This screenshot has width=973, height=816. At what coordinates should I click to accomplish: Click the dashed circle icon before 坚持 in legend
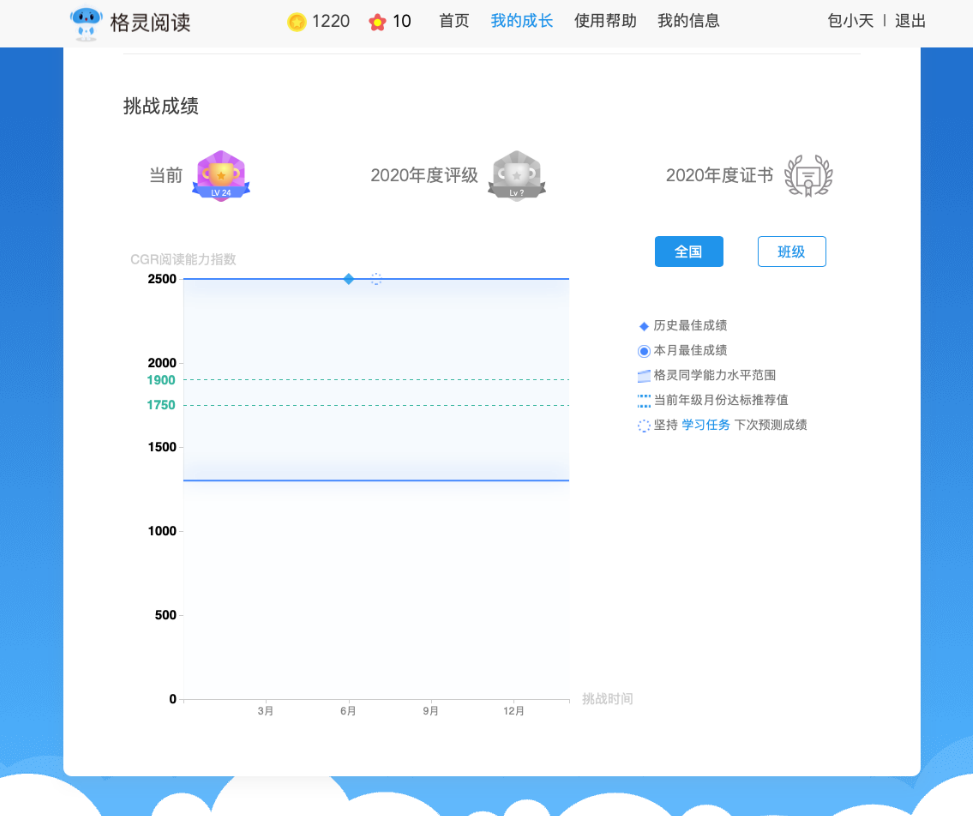point(644,426)
